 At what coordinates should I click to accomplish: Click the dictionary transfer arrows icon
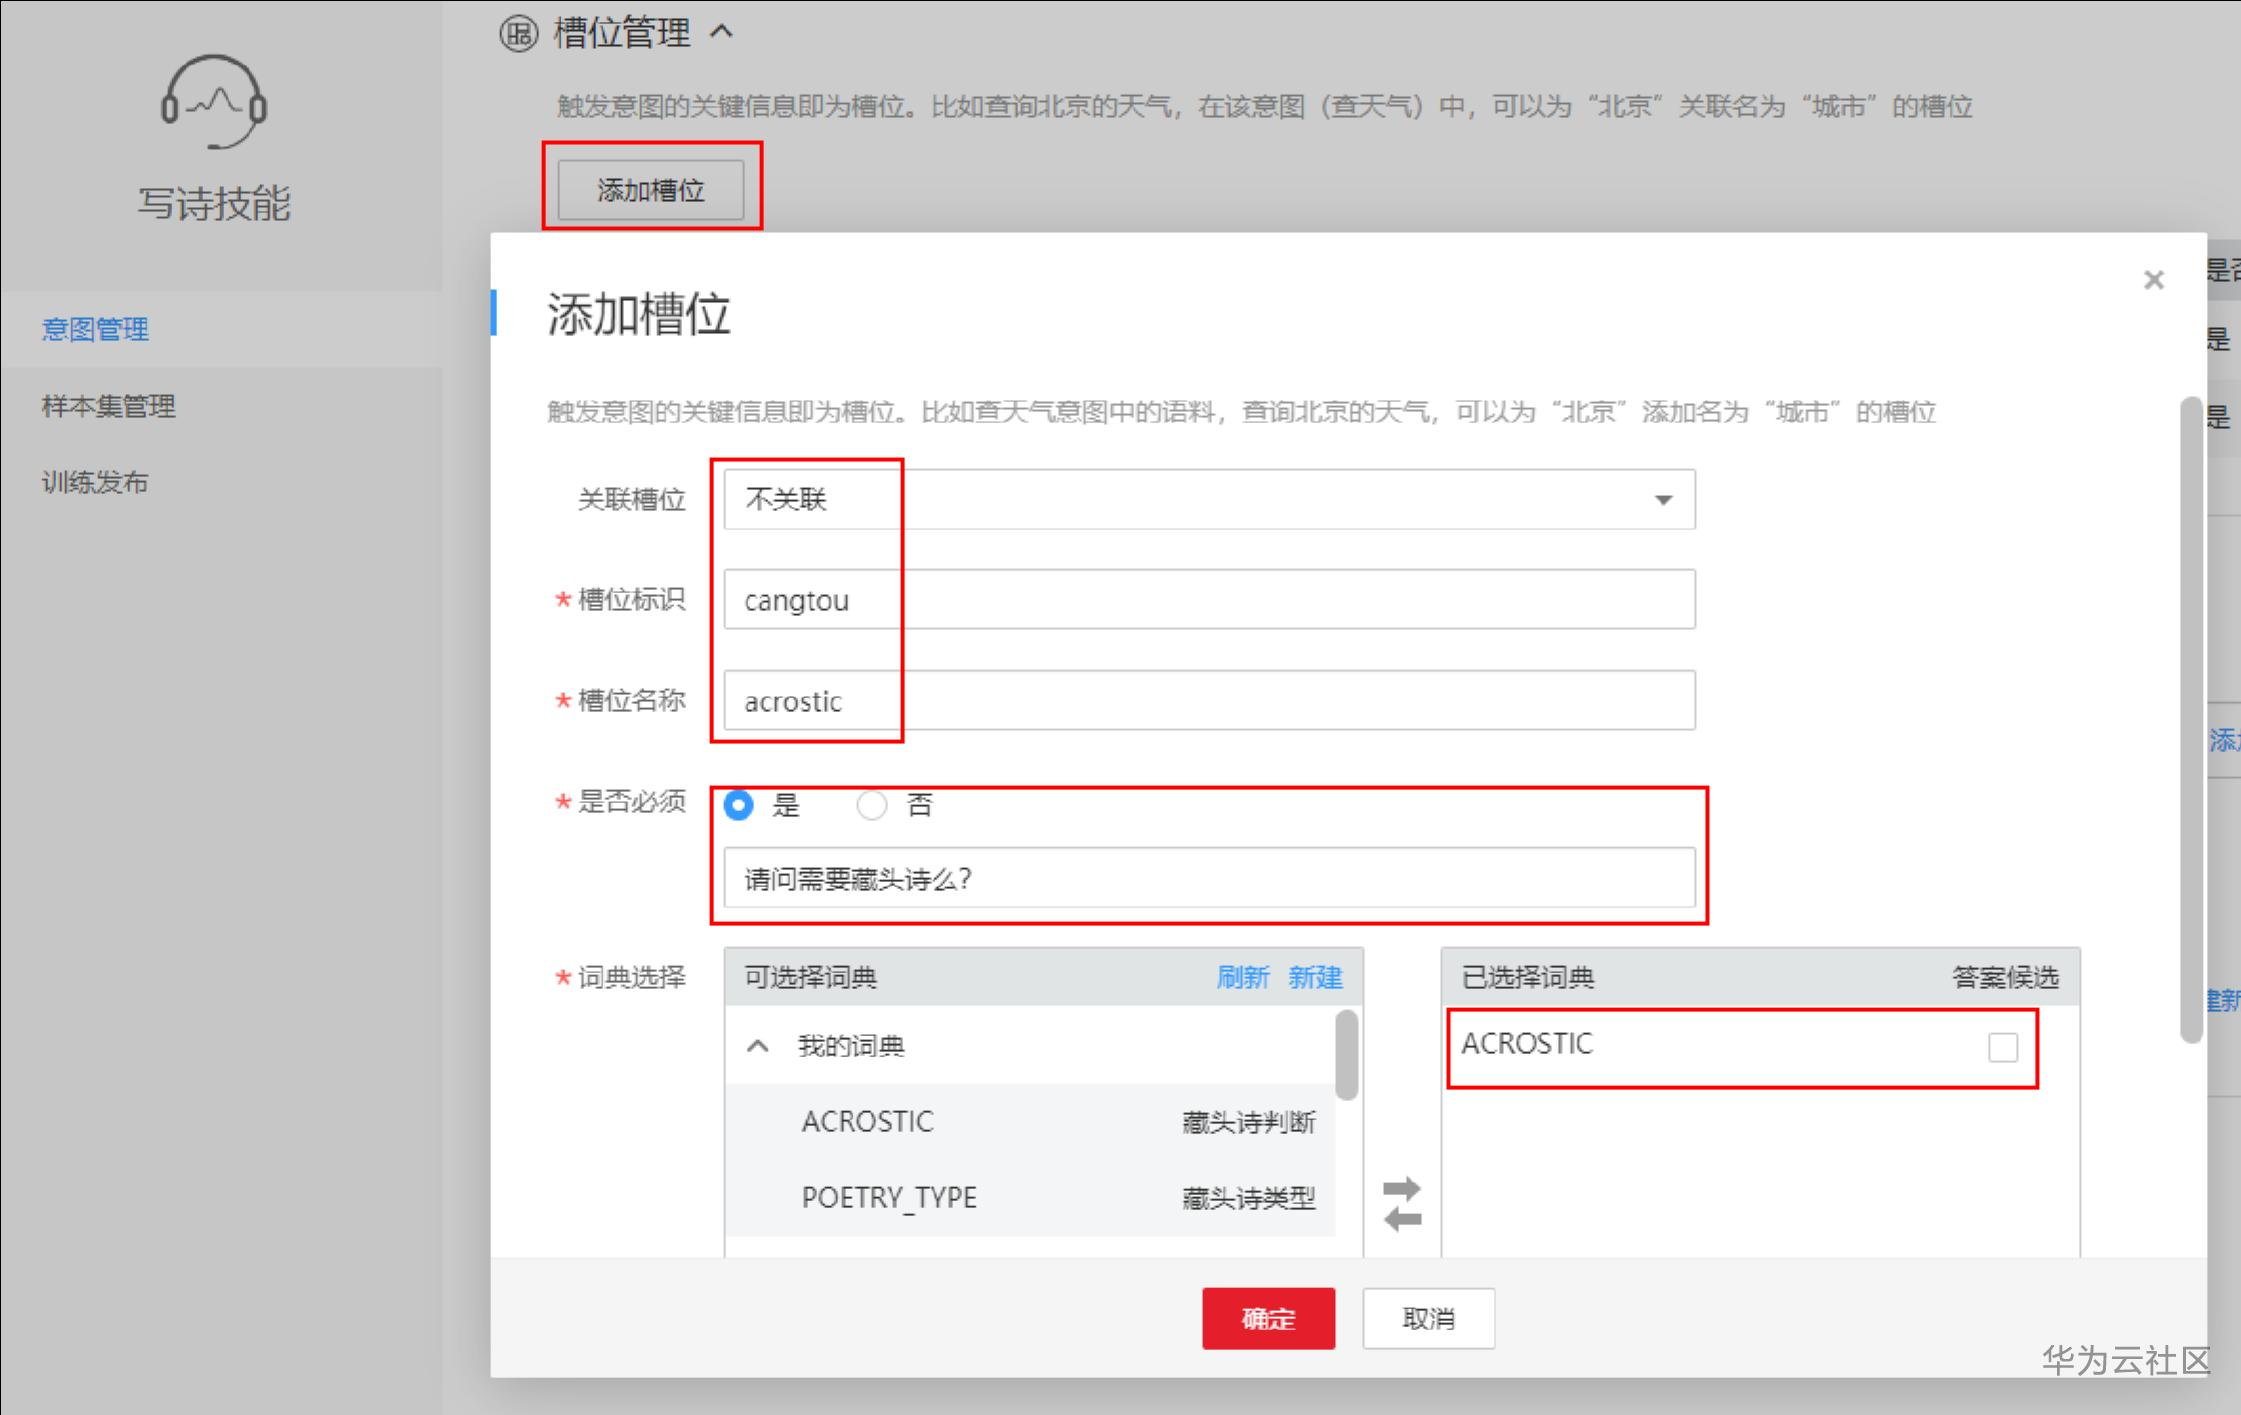1402,1203
